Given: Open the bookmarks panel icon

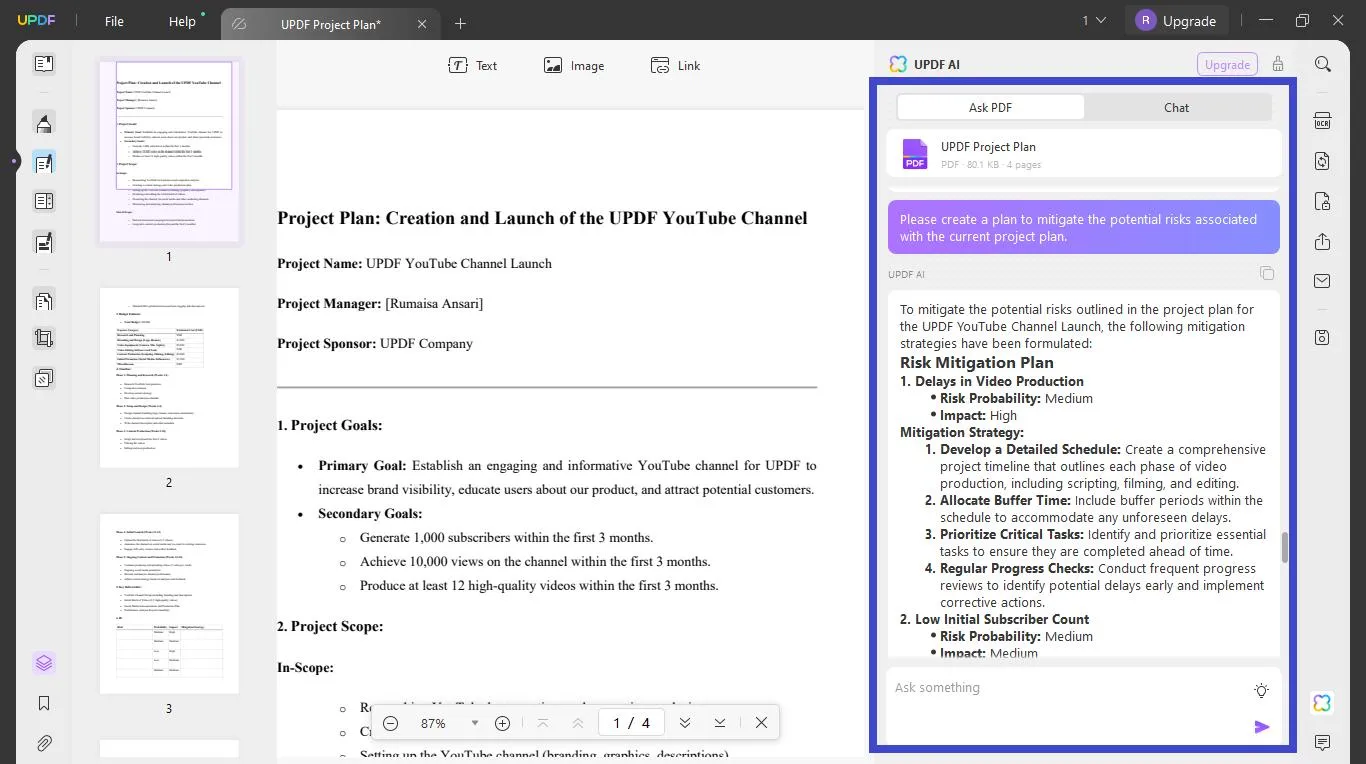Looking at the screenshot, I should point(44,703).
